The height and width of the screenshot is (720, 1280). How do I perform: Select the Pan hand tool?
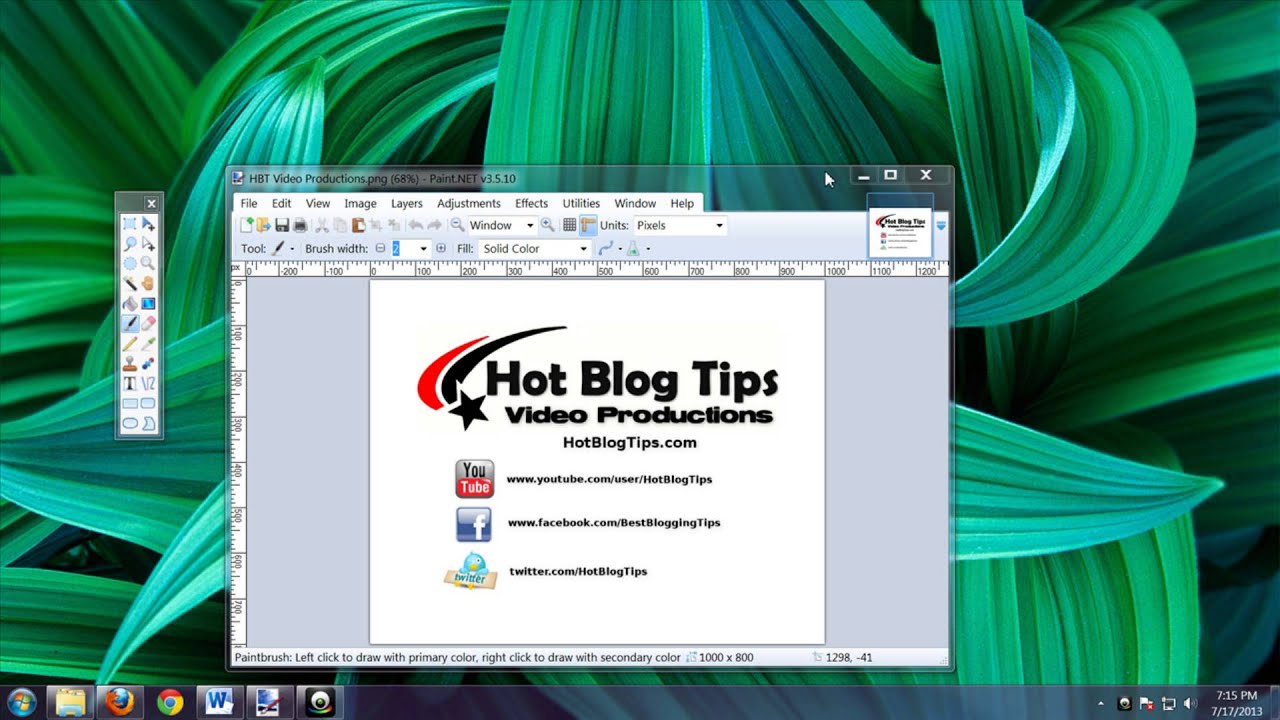coord(148,284)
